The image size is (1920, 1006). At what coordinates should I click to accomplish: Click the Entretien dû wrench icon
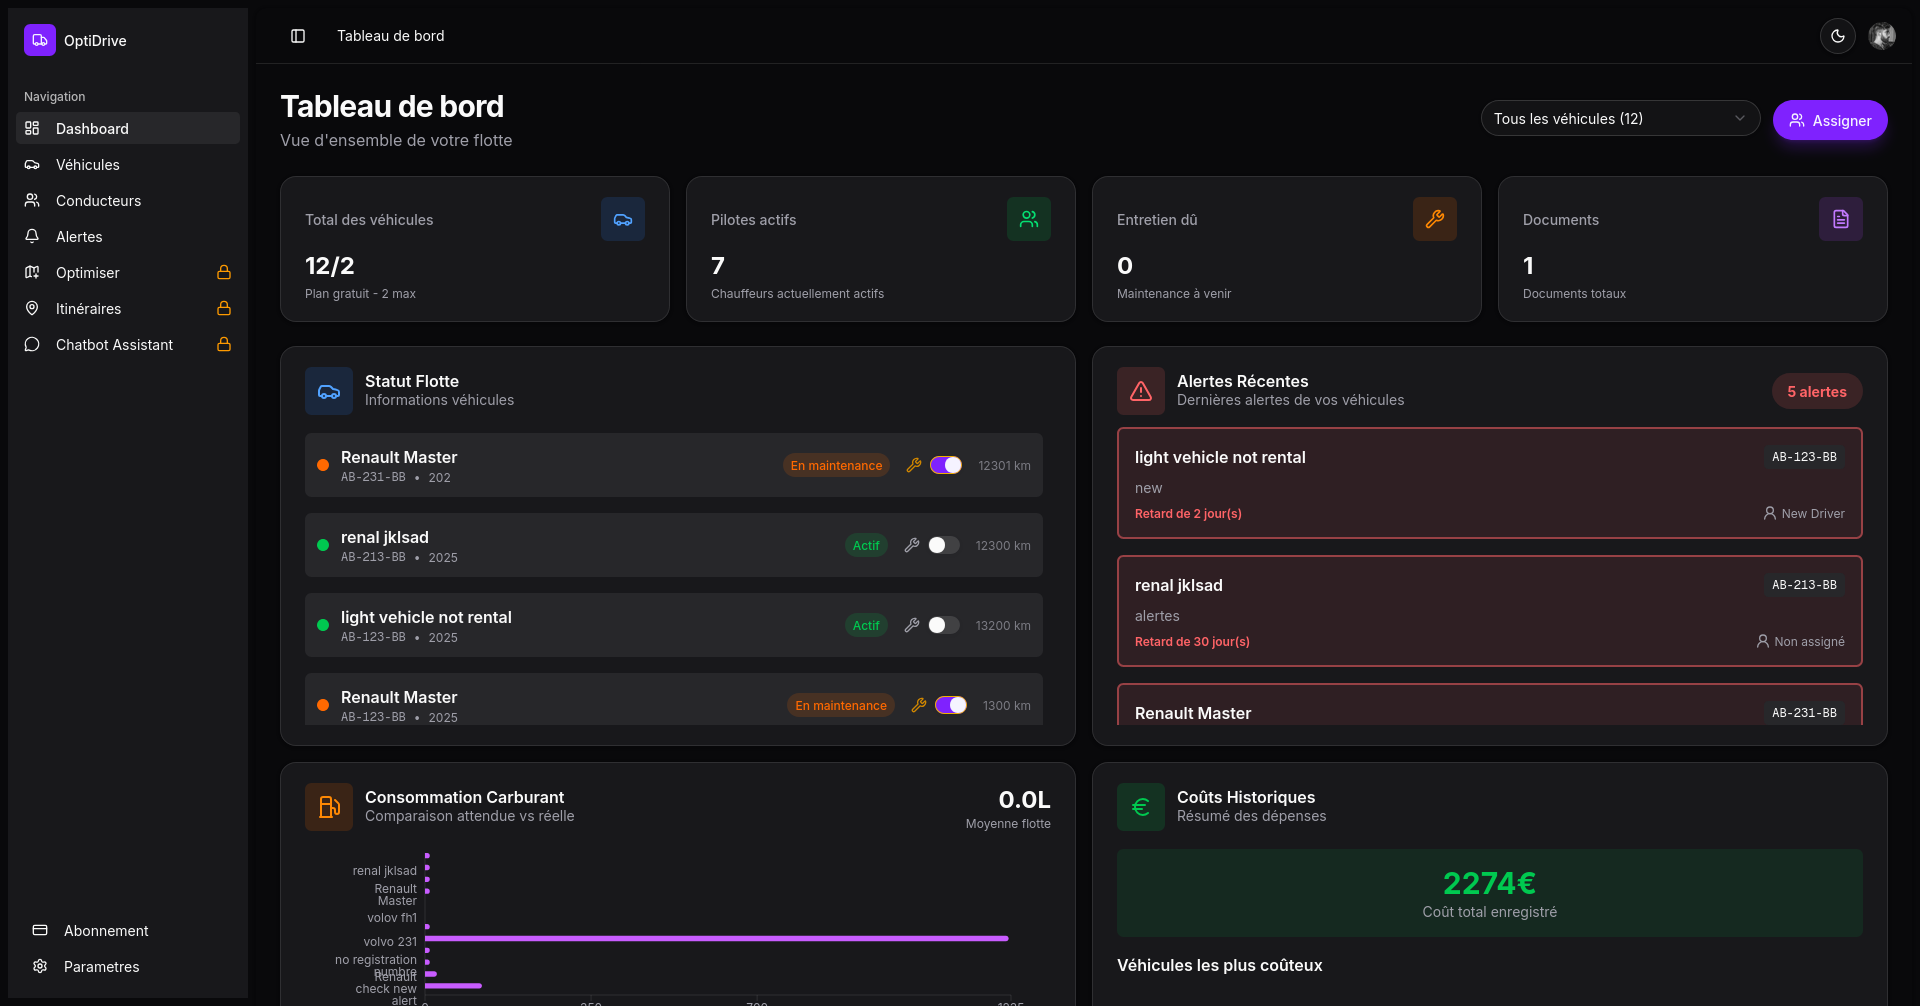tap(1434, 219)
